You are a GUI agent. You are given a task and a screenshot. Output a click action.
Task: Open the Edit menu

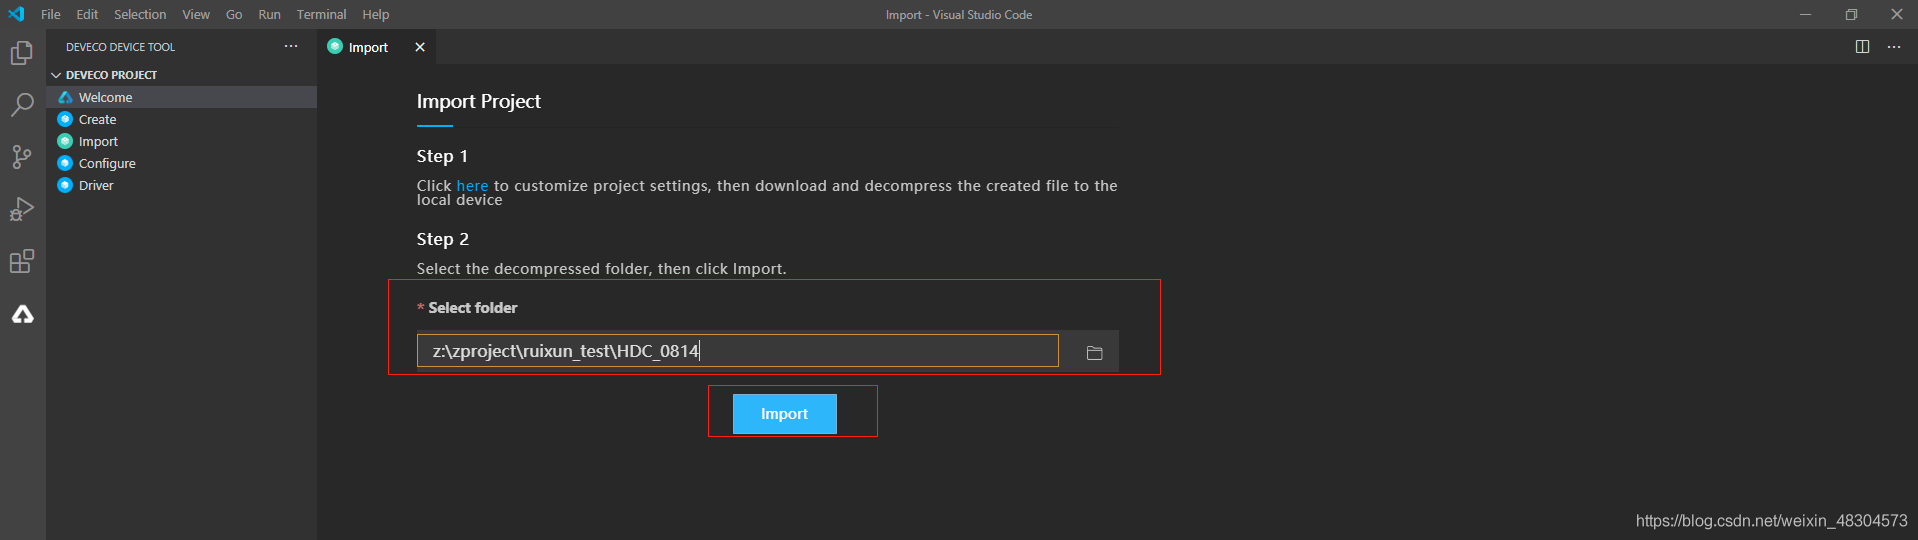pyautogui.click(x=87, y=14)
